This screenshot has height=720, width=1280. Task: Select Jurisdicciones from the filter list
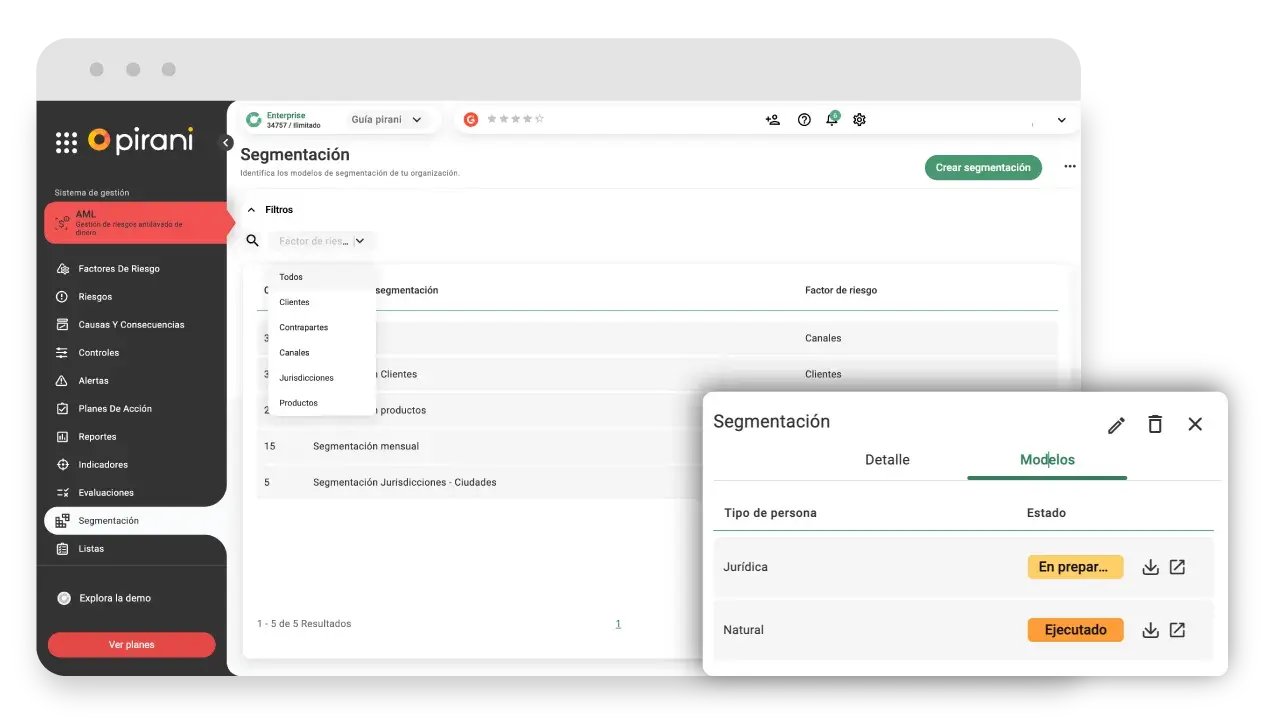tap(306, 378)
